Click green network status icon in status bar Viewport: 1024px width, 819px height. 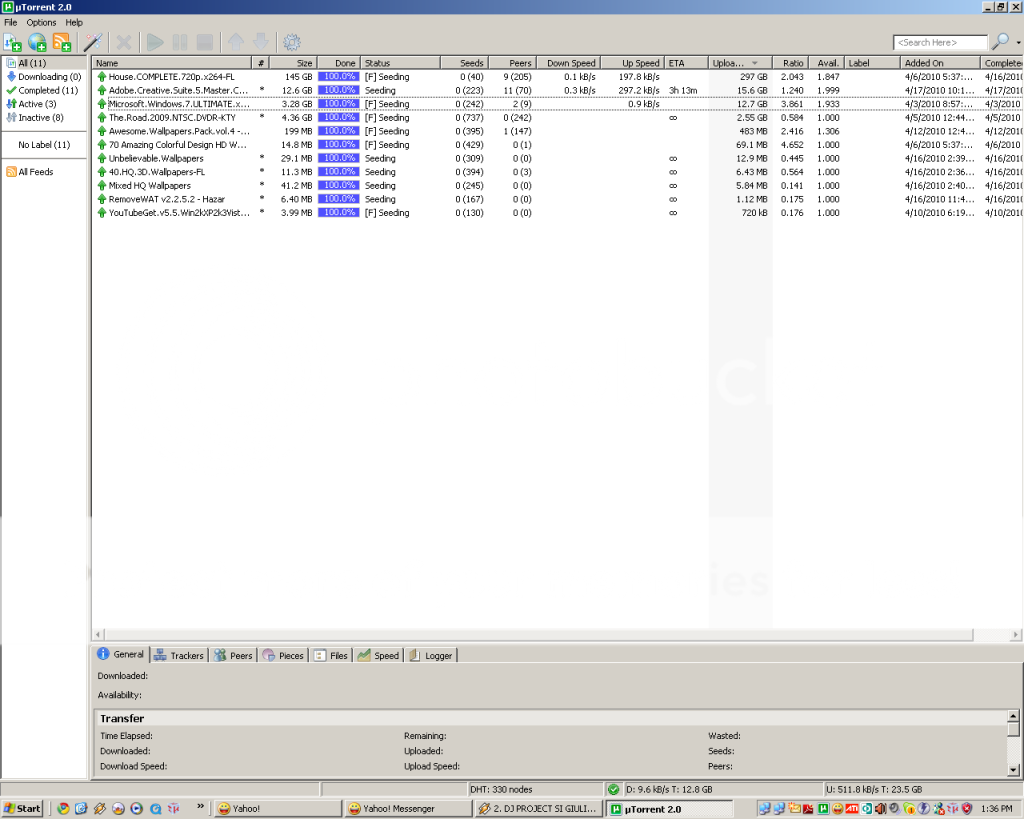613,789
